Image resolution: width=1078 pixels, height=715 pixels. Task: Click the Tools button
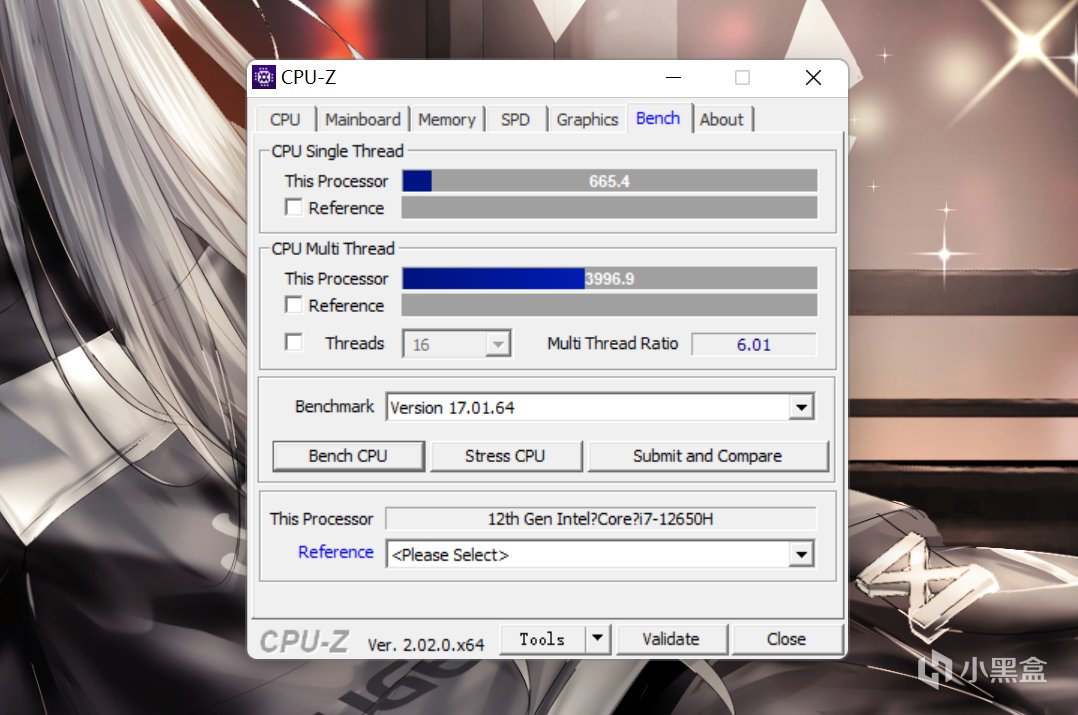(542, 639)
